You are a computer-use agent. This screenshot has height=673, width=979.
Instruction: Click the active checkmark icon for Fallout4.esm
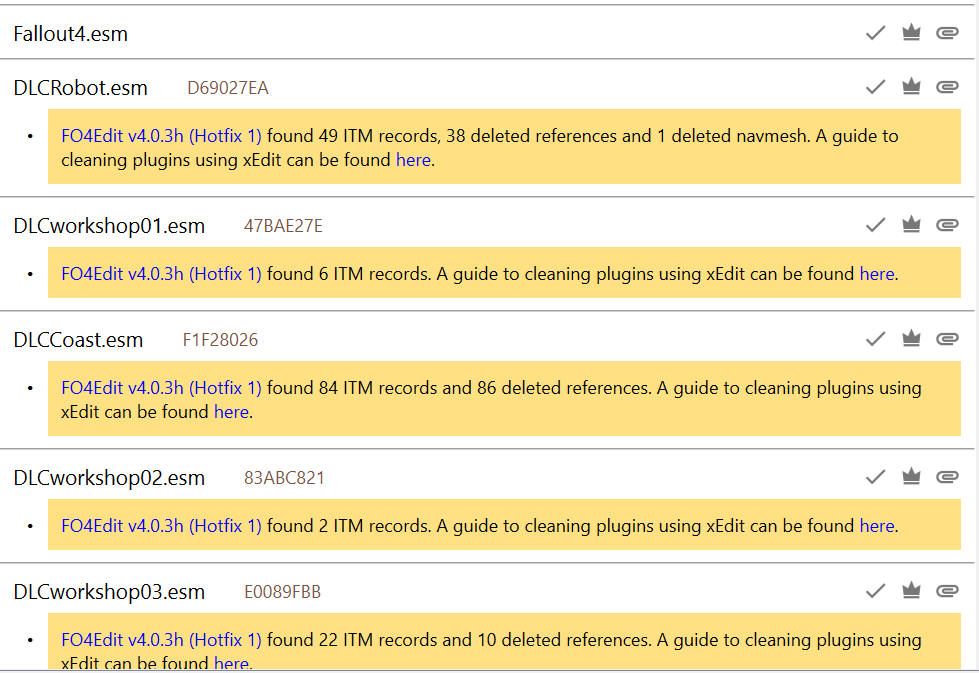(876, 33)
